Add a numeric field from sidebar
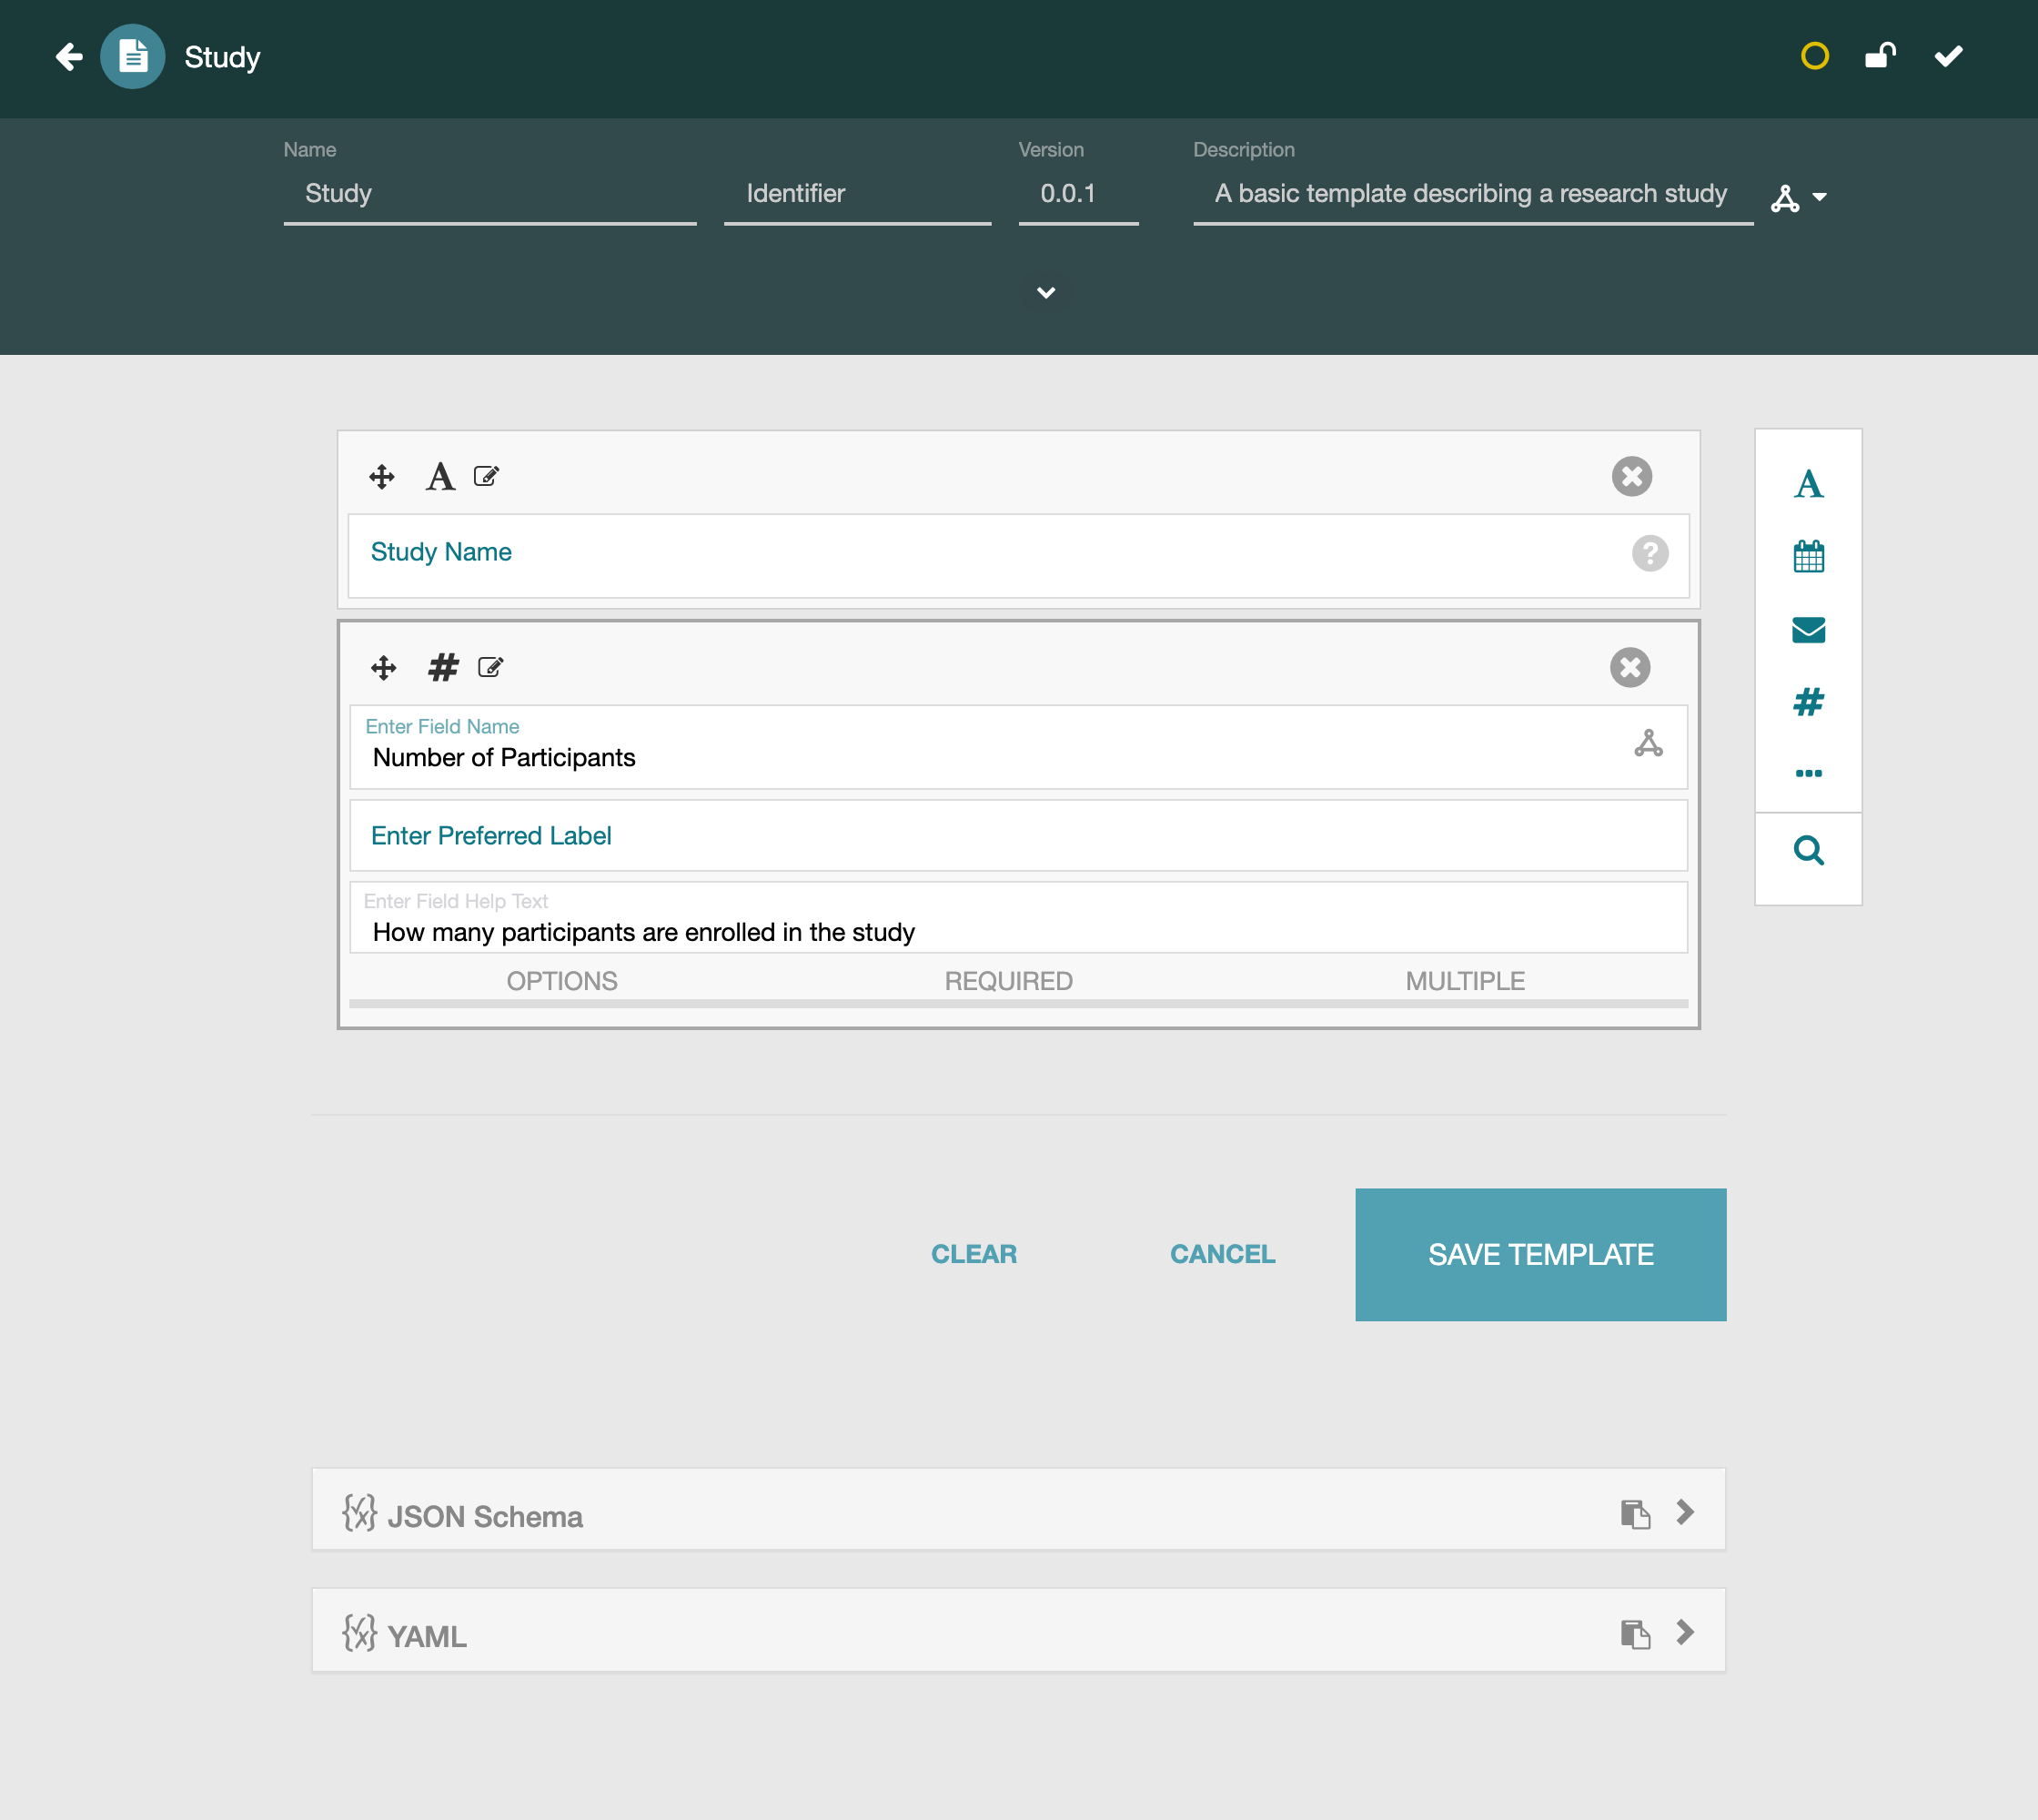The height and width of the screenshot is (1820, 2038). pos(1808,702)
